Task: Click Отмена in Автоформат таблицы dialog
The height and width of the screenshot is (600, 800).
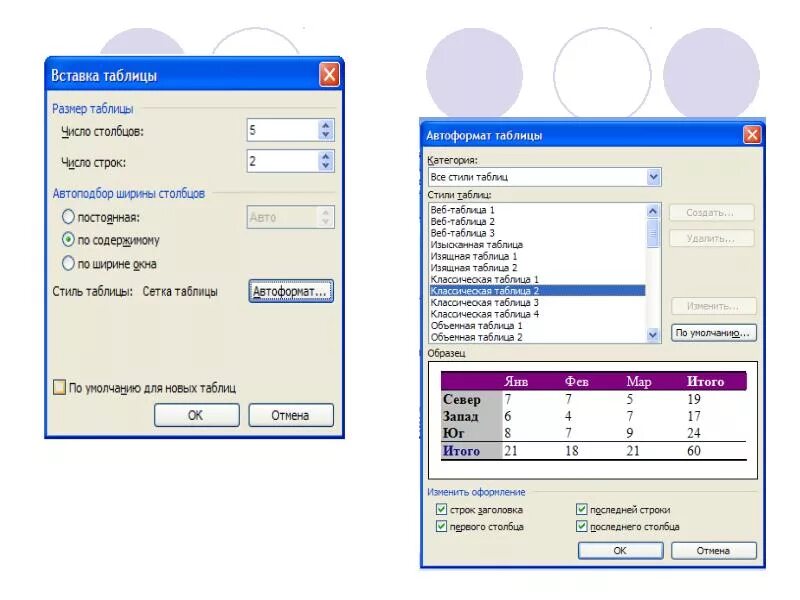Action: (714, 551)
